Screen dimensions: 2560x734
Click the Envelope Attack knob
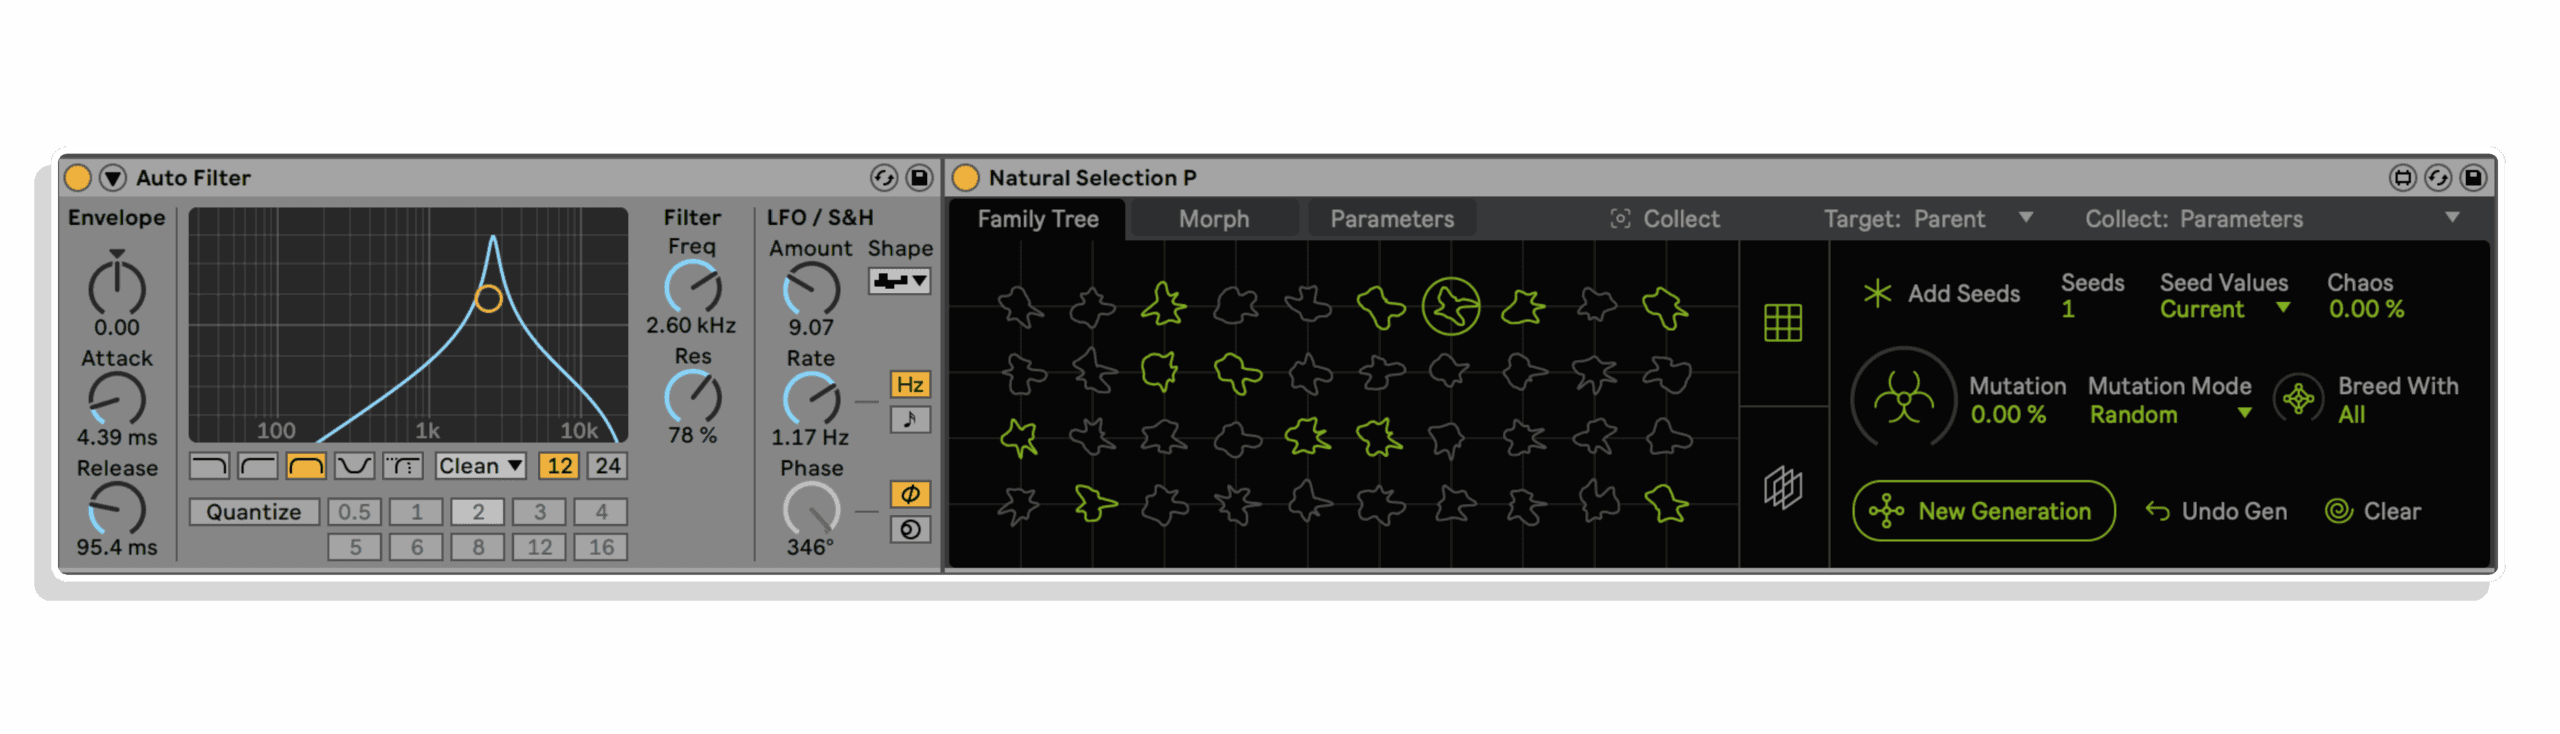click(x=117, y=400)
